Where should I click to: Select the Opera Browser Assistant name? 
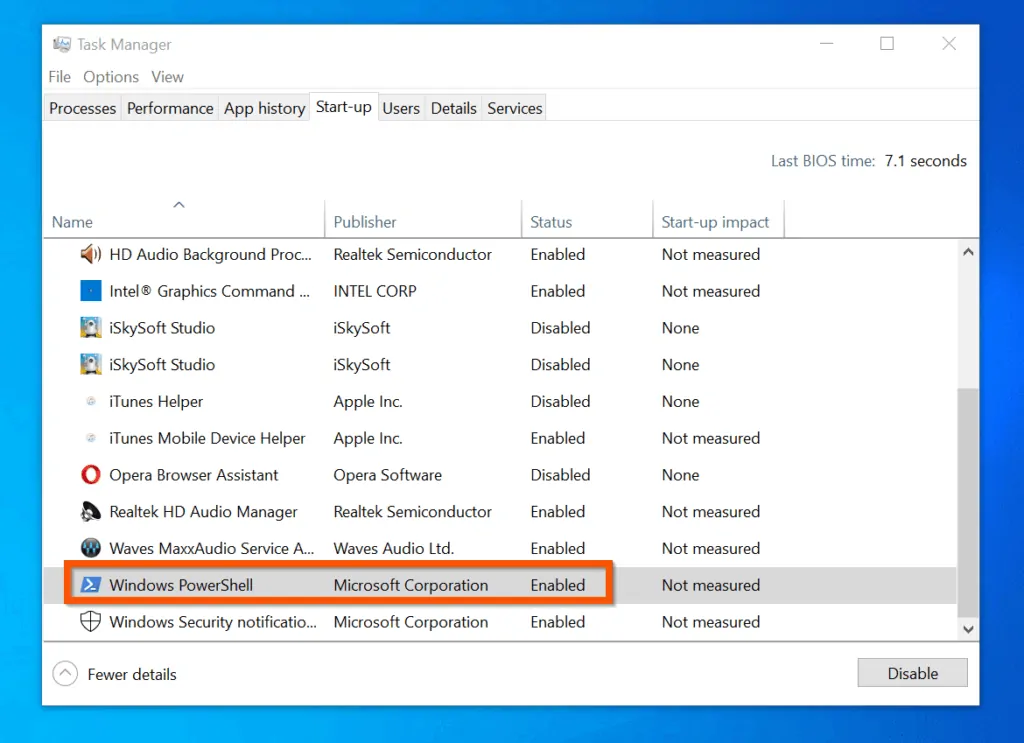pyautogui.click(x=193, y=475)
